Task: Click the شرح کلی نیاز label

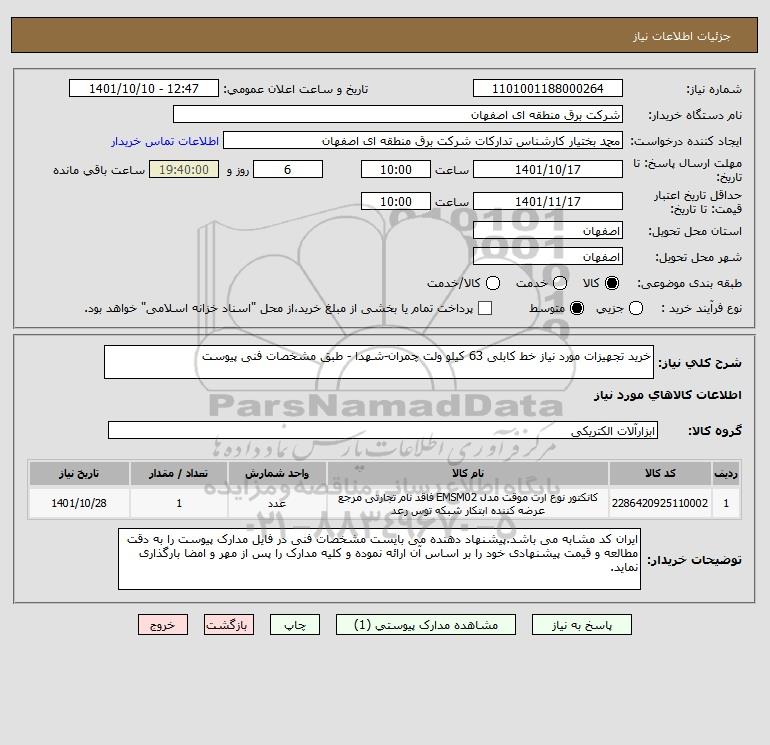Action: tap(700, 363)
